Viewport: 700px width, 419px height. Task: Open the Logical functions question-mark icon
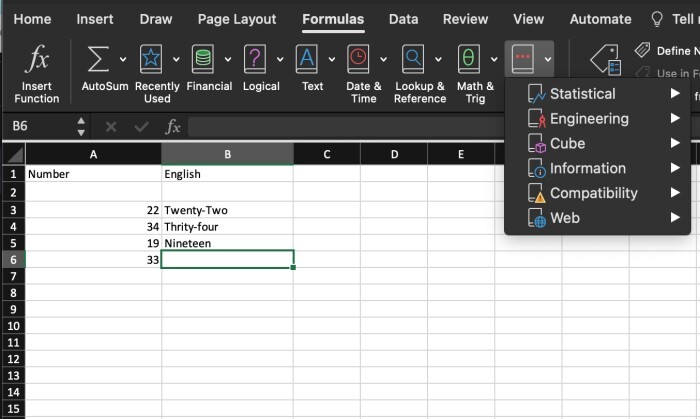click(x=255, y=60)
